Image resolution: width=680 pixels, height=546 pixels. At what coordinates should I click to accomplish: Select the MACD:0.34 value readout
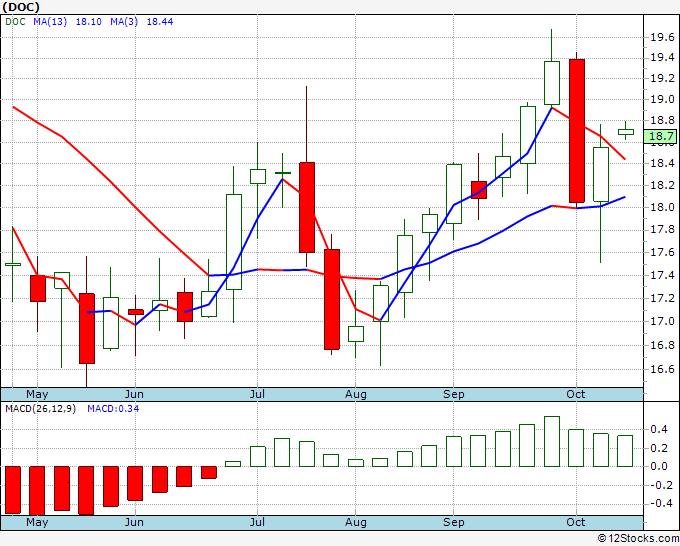[113, 409]
